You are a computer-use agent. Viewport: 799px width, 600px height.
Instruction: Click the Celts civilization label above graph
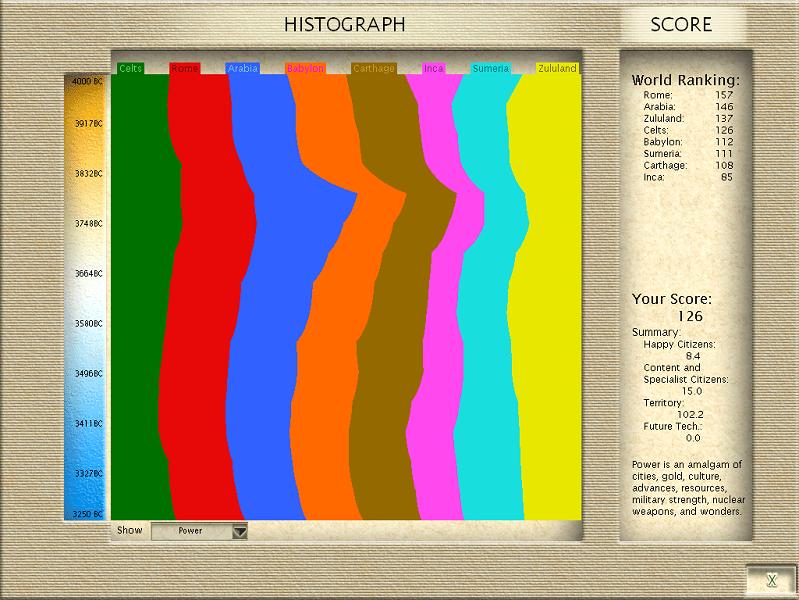click(130, 69)
